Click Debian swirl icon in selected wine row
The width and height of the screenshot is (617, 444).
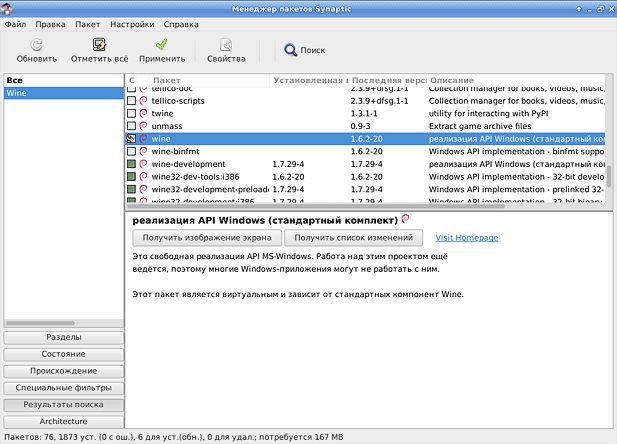point(143,139)
